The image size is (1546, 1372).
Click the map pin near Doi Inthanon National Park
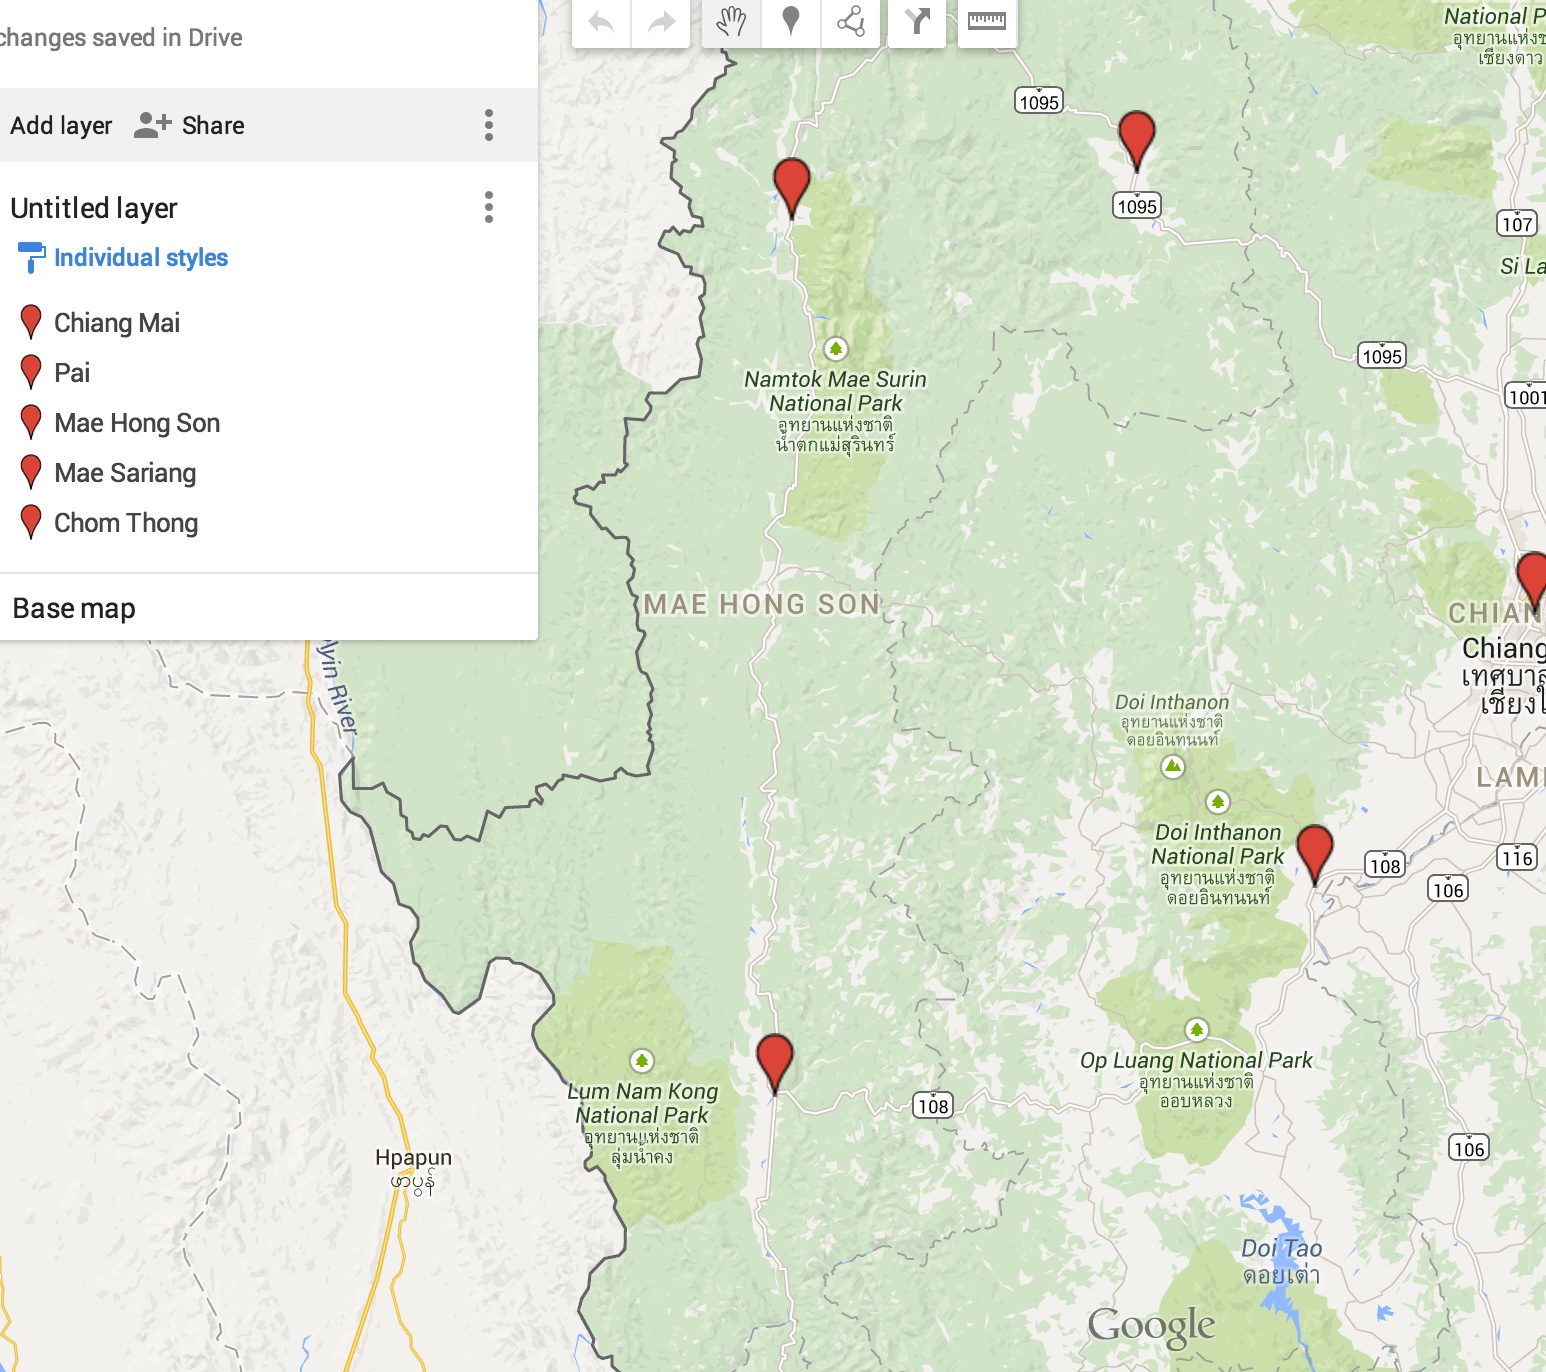pos(1315,855)
